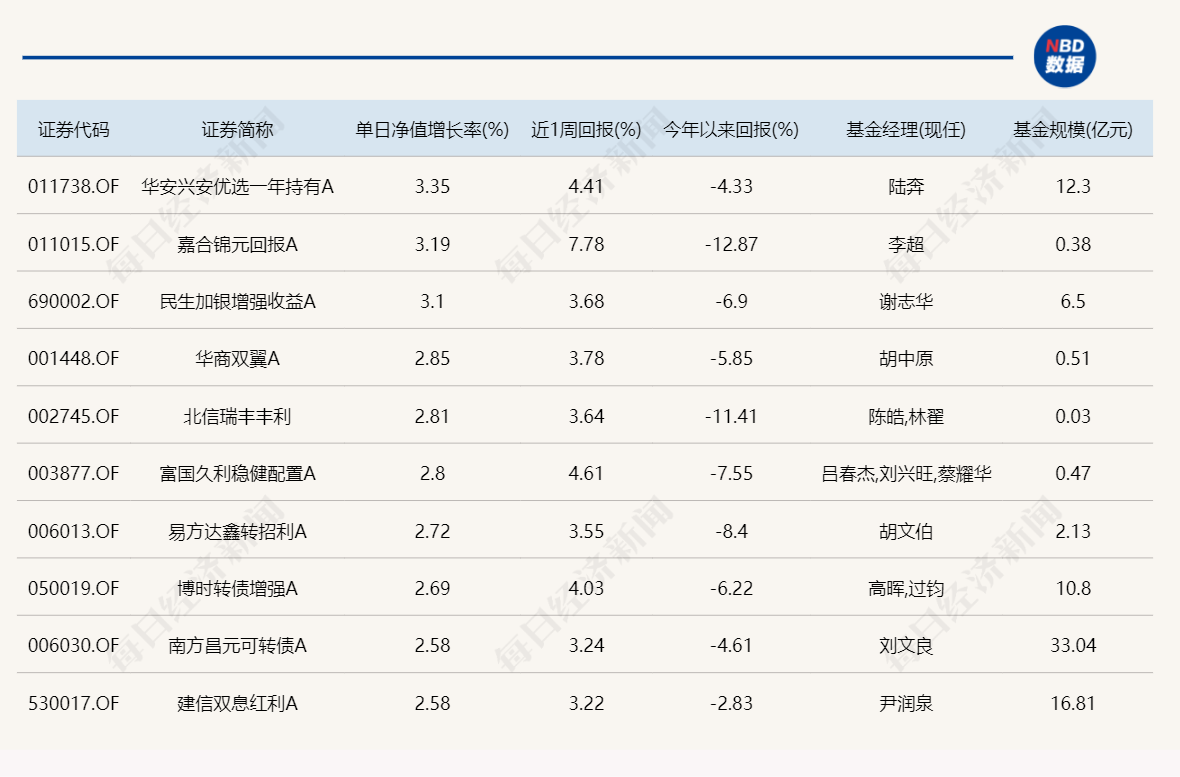Select fund name 民生加银增强收益A
The image size is (1180, 777).
pyautogui.click(x=237, y=301)
